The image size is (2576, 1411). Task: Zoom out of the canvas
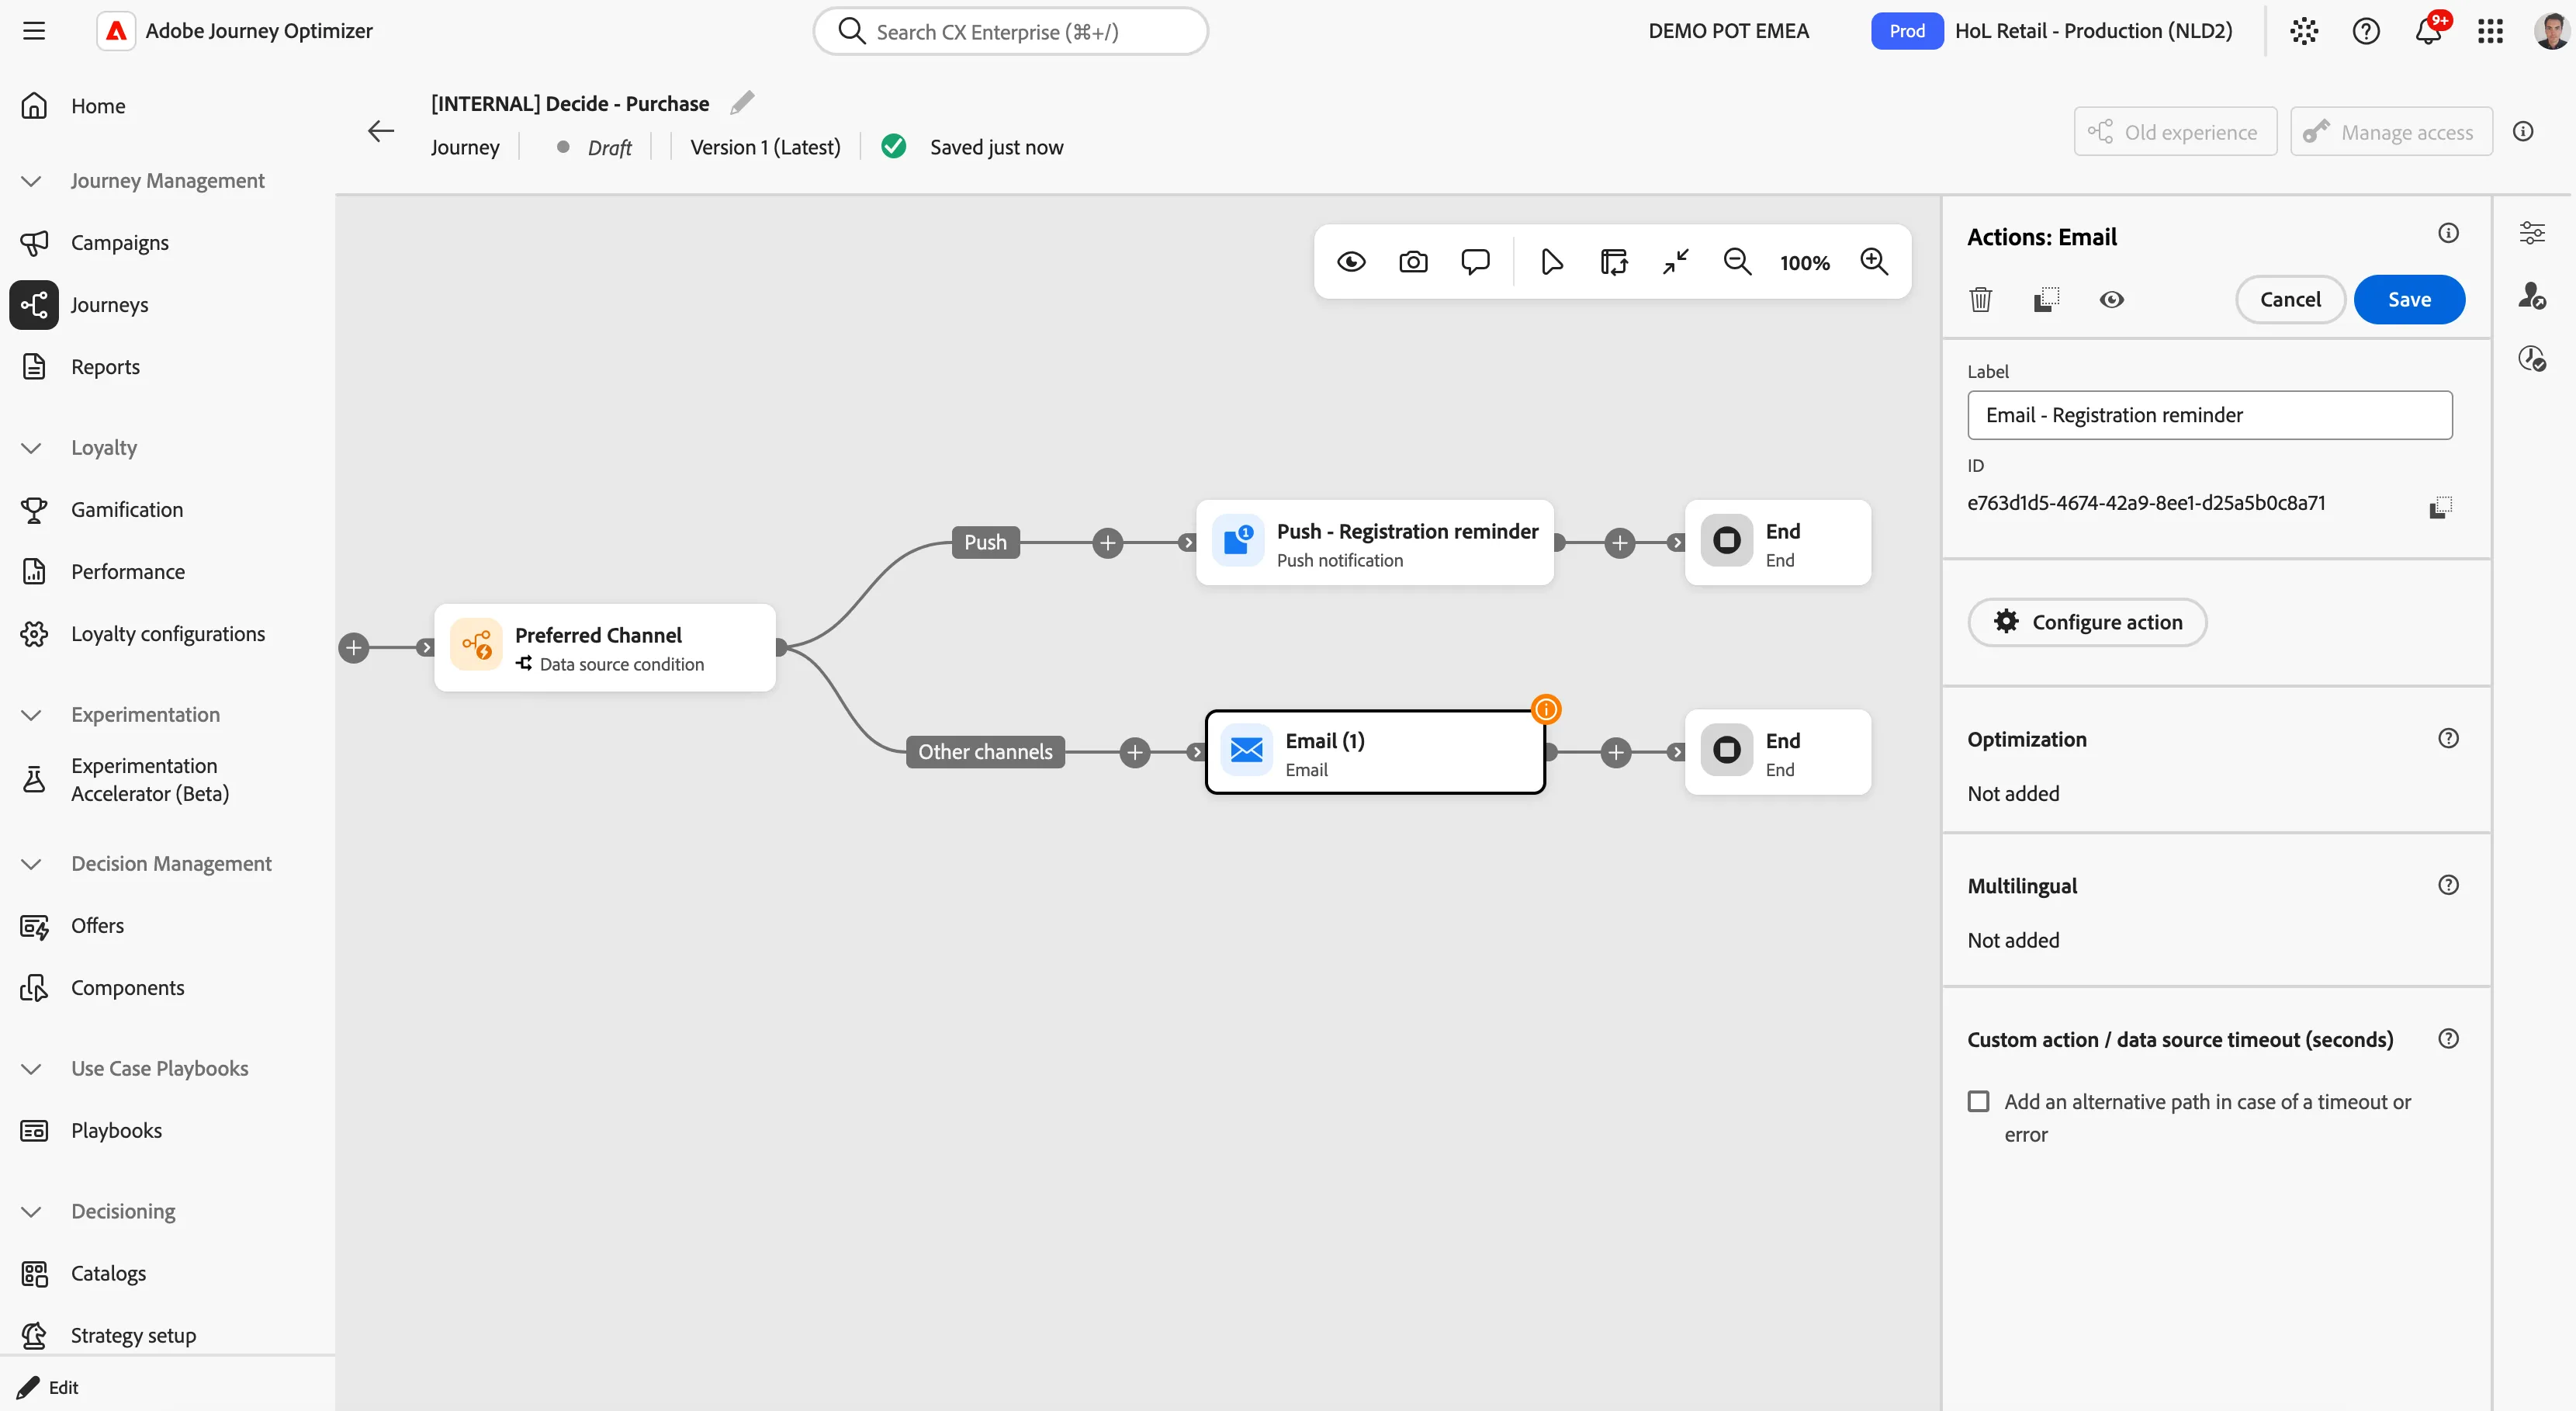[x=1738, y=262]
